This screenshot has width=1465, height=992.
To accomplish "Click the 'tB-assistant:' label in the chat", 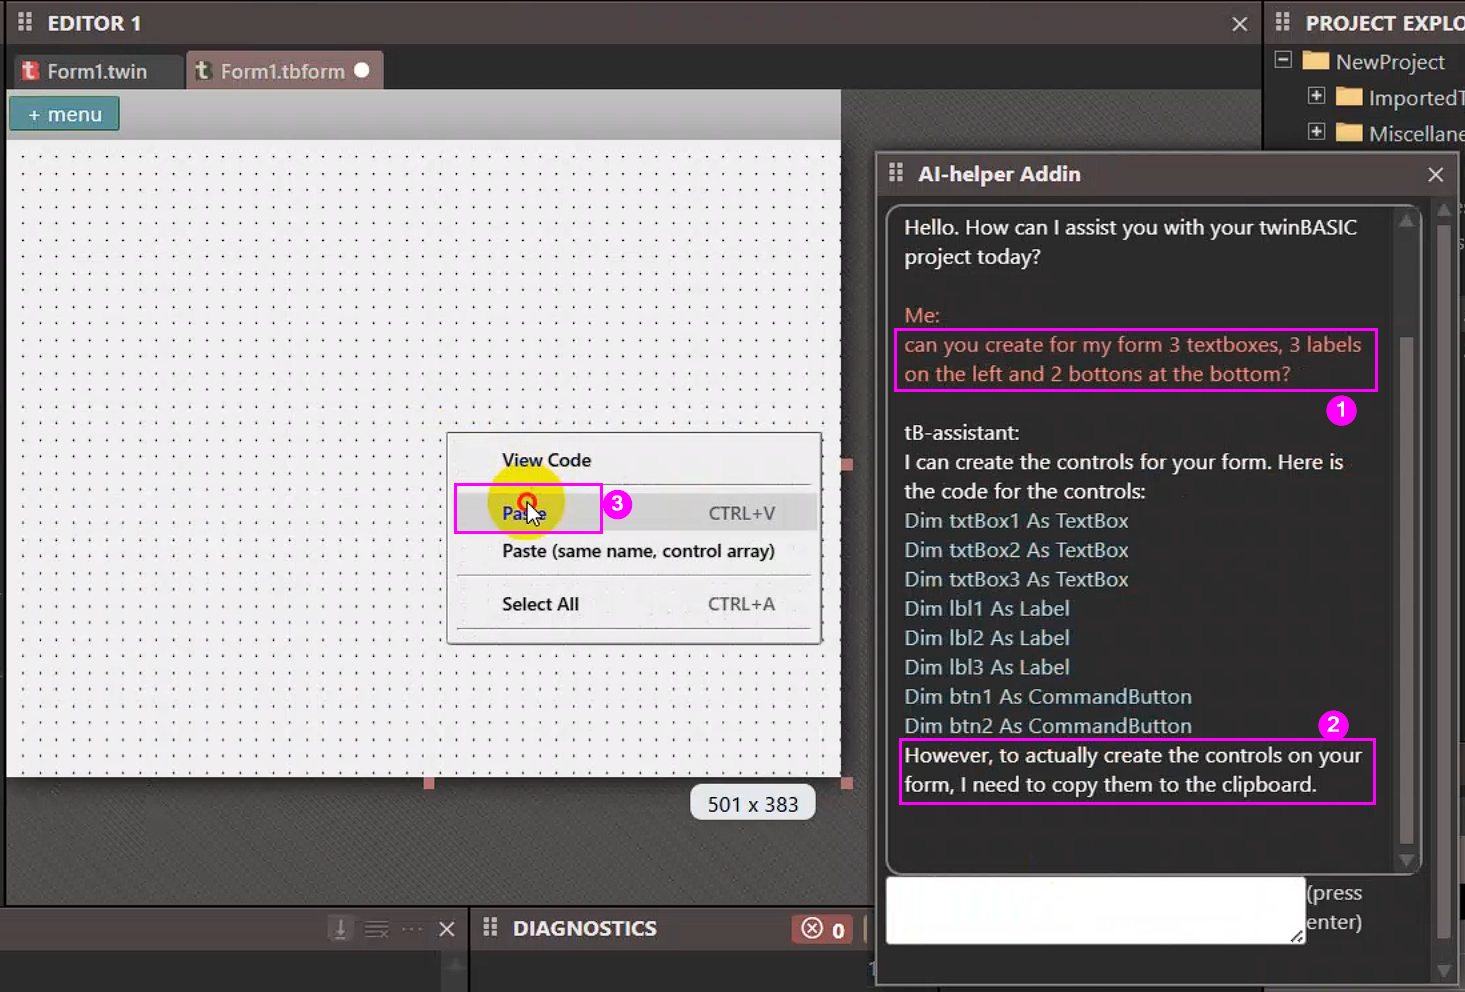I will pos(962,433).
